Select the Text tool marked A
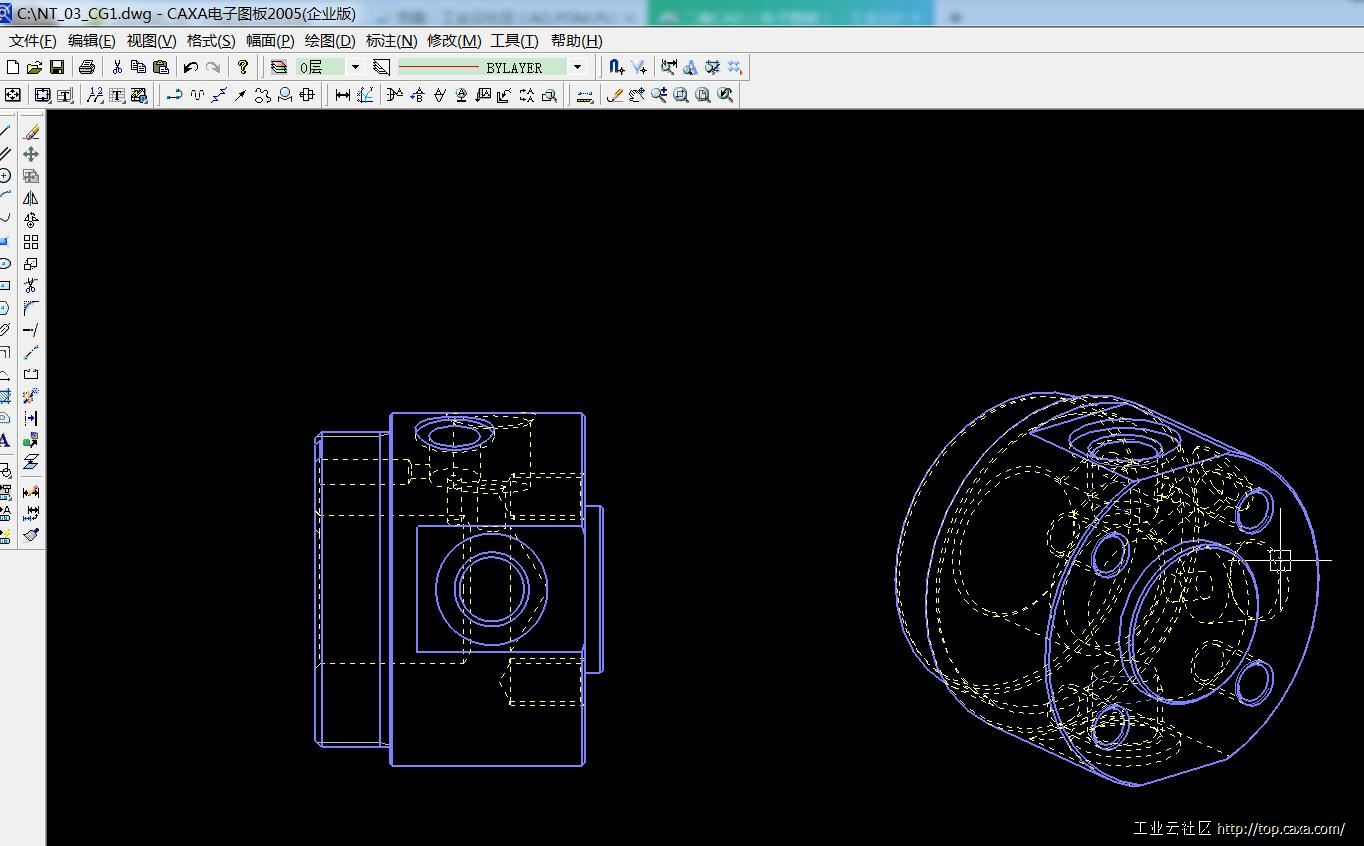The height and width of the screenshot is (846, 1364). [x=5, y=440]
